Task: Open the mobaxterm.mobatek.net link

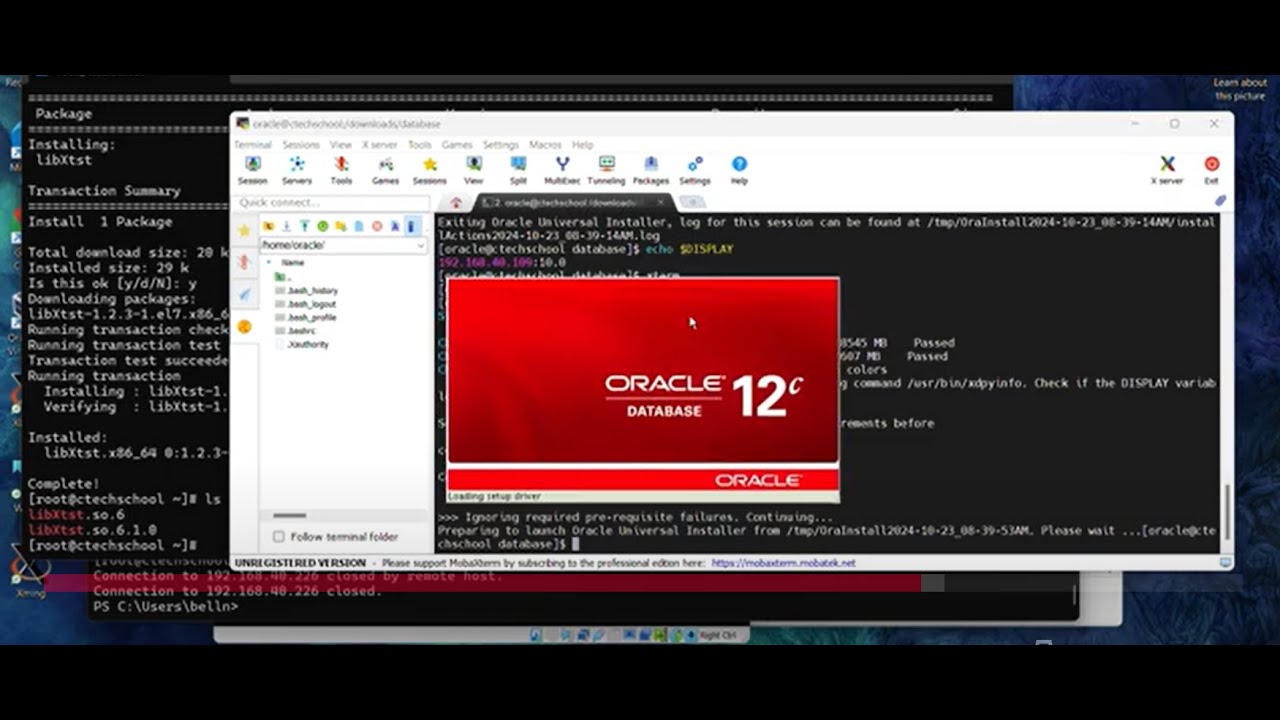Action: 783,563
